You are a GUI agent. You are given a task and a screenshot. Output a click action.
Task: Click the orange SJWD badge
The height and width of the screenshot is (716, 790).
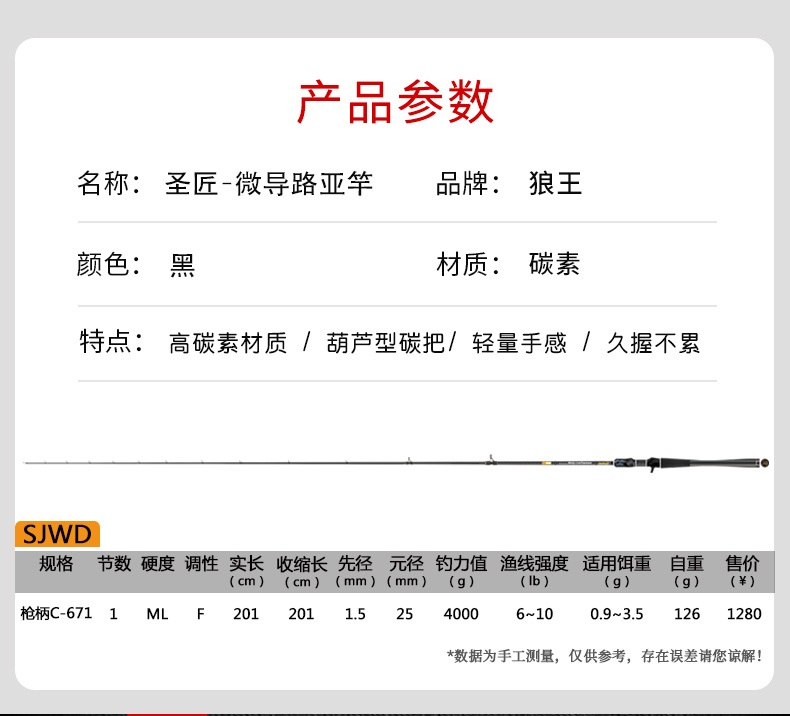pos(57,534)
